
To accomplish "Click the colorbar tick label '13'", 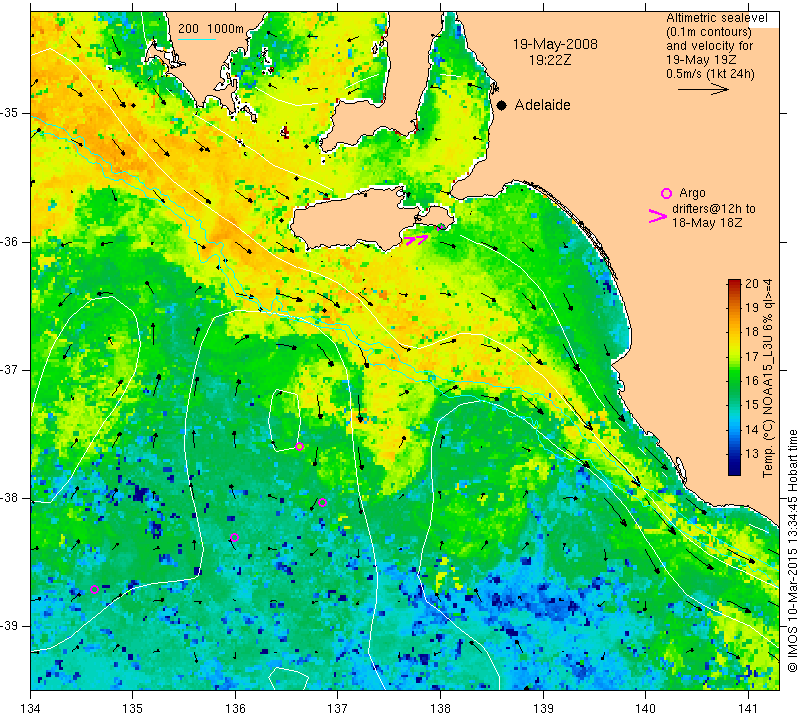I will tap(752, 454).
